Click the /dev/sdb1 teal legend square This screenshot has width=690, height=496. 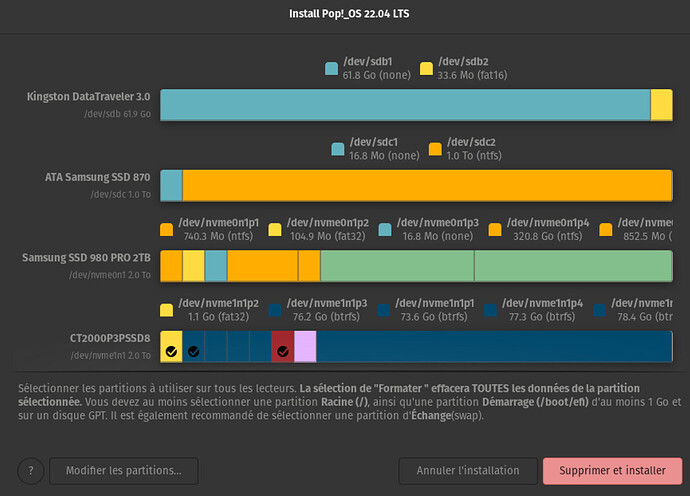click(x=332, y=69)
